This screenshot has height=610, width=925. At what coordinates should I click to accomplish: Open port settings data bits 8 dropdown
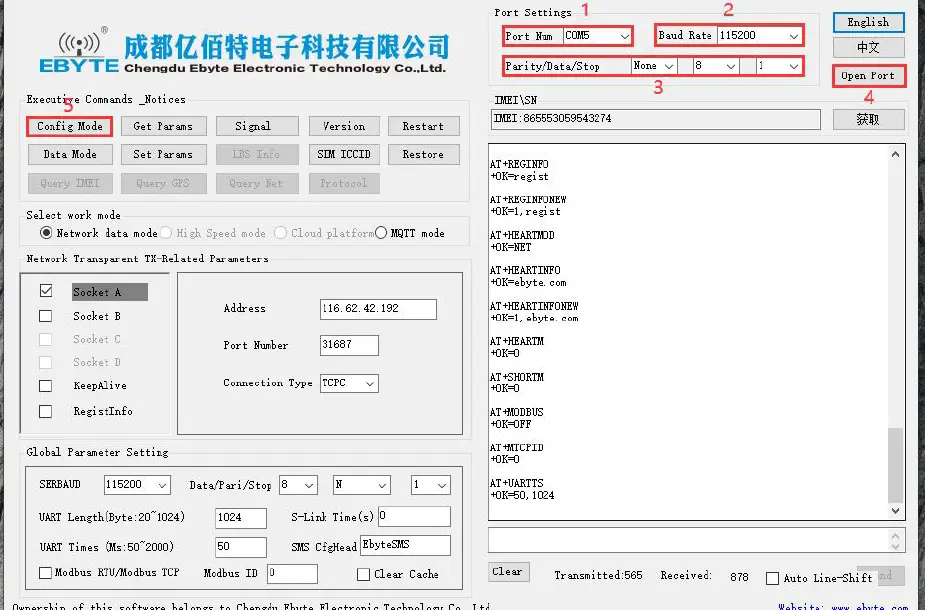pos(716,66)
